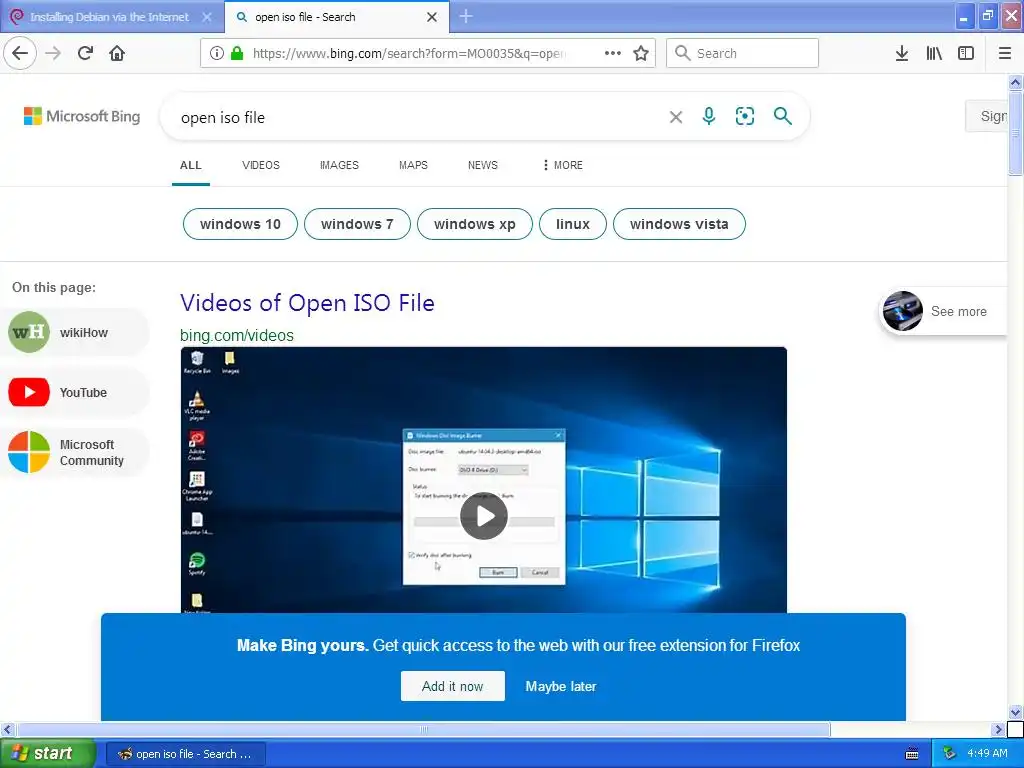Open the Firefox downloads arrow
1024x768 pixels.
[902, 53]
